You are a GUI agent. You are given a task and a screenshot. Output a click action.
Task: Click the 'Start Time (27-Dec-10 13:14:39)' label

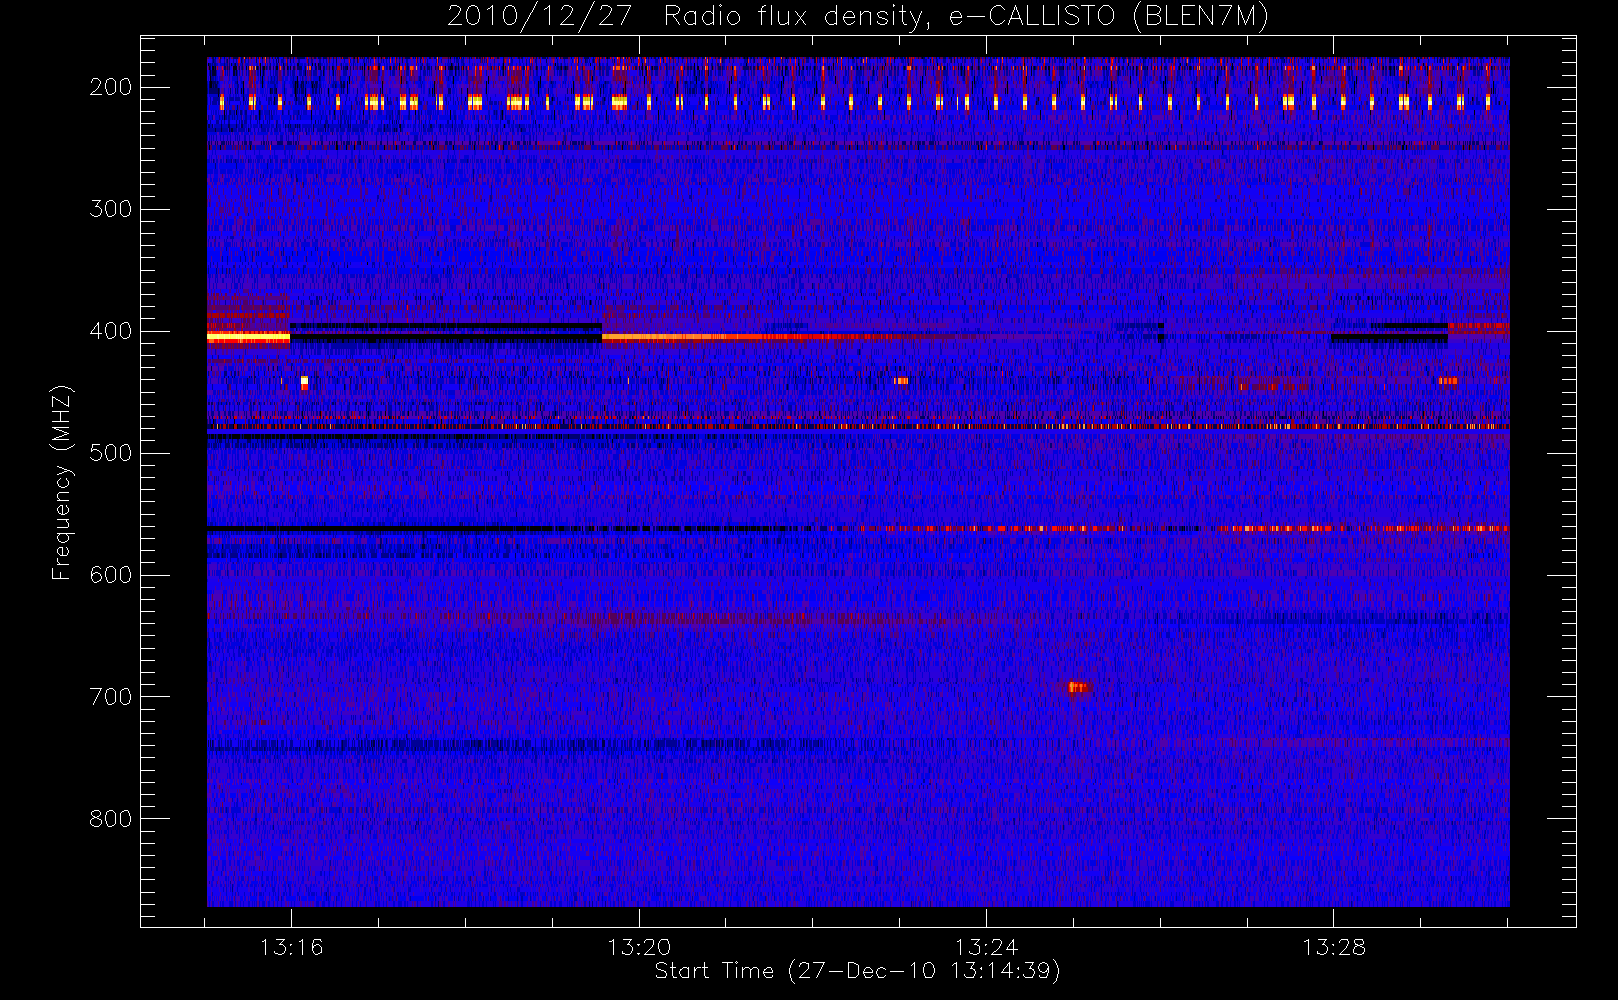click(857, 971)
